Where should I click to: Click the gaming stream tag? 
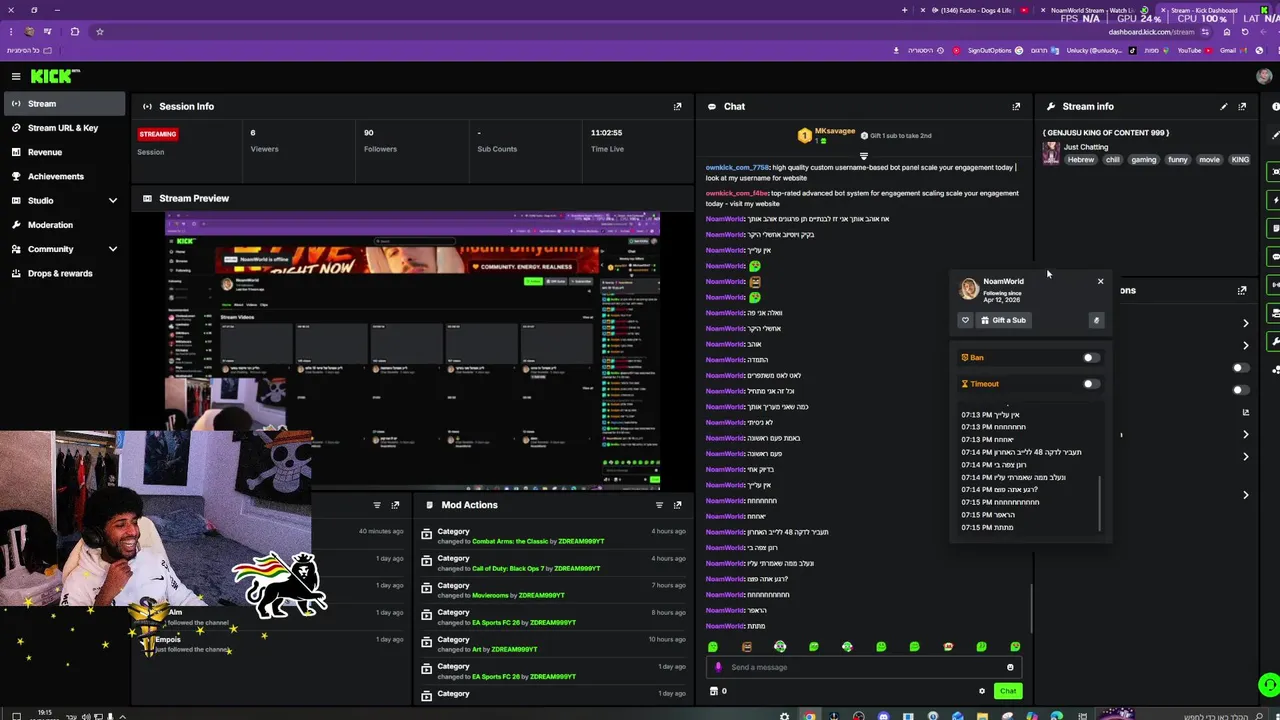1144,160
